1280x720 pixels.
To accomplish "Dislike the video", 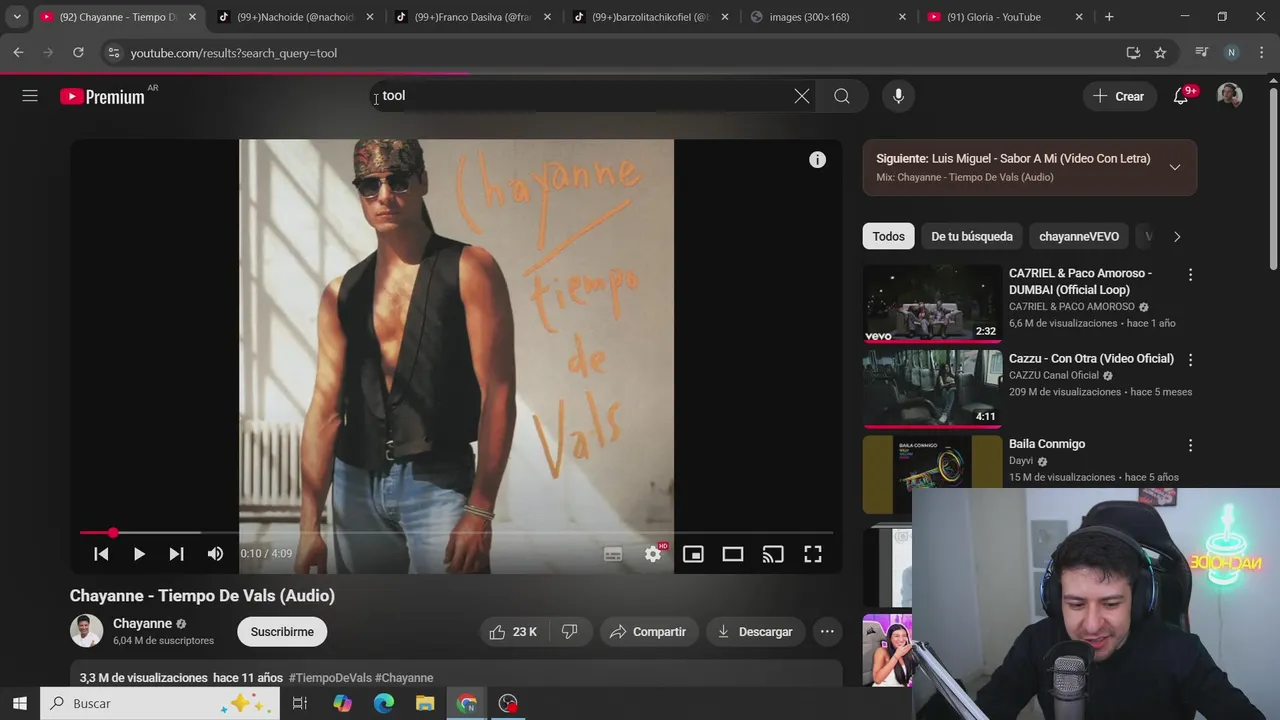I will click(569, 632).
